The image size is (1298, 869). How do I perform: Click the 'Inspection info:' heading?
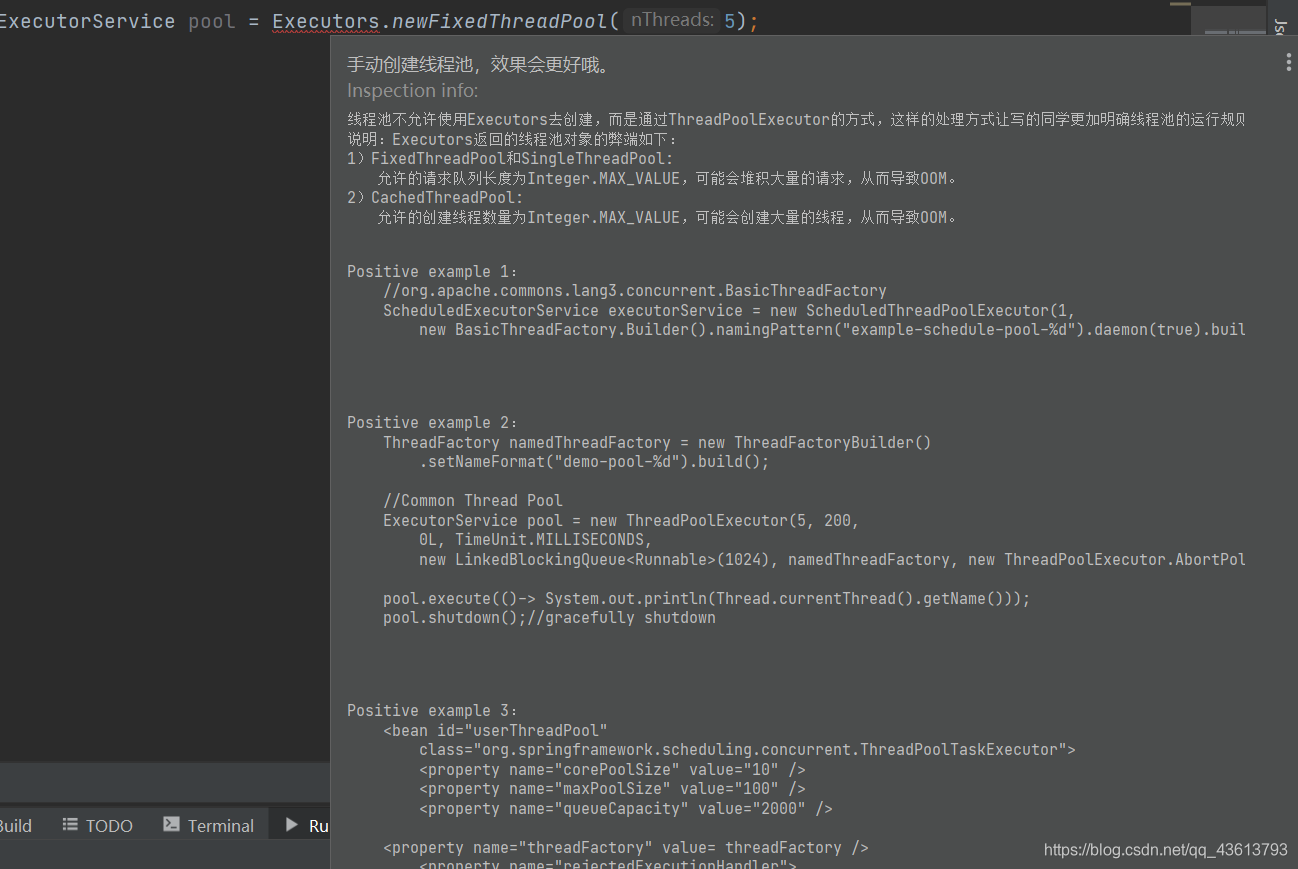pyautogui.click(x=413, y=91)
